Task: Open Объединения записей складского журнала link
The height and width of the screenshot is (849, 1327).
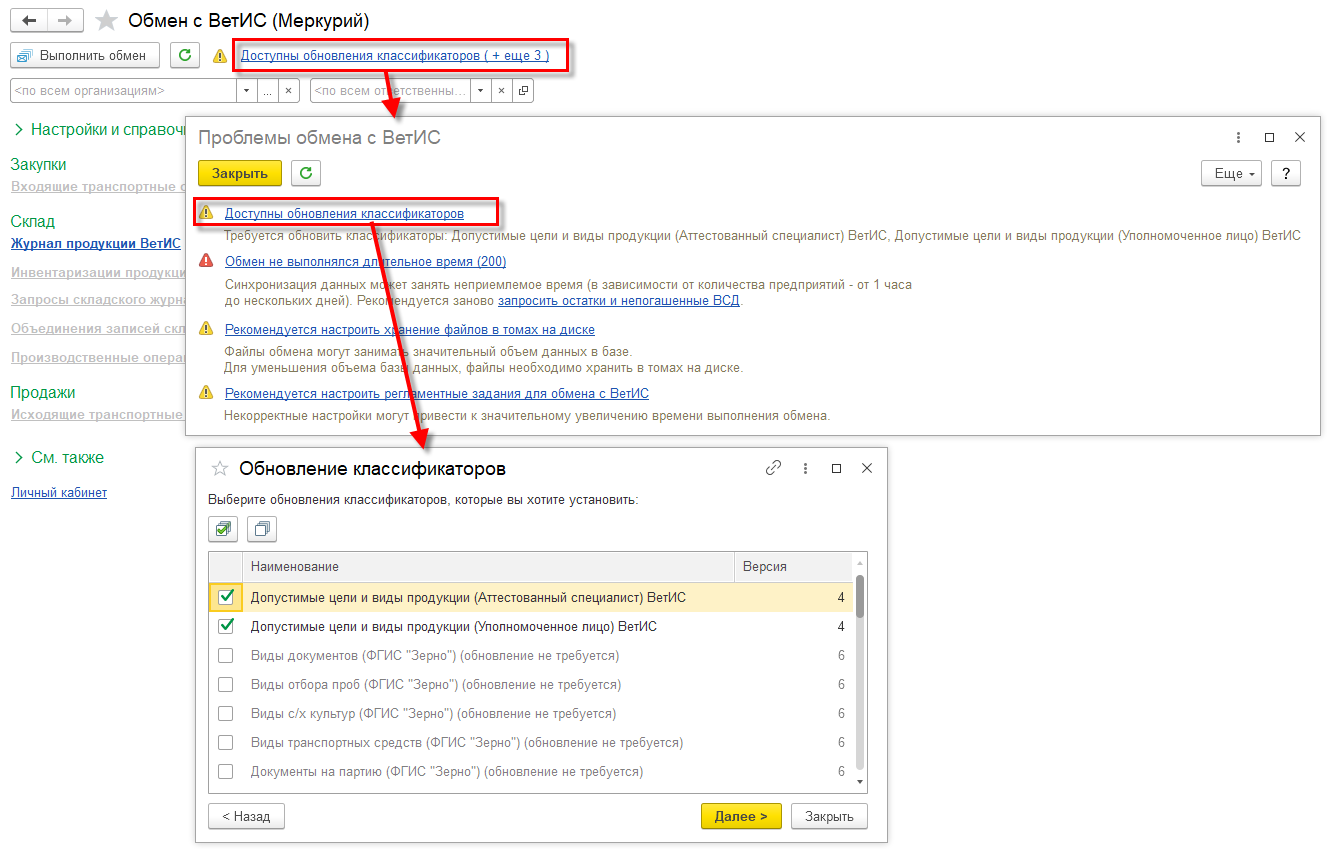Action: point(97,329)
